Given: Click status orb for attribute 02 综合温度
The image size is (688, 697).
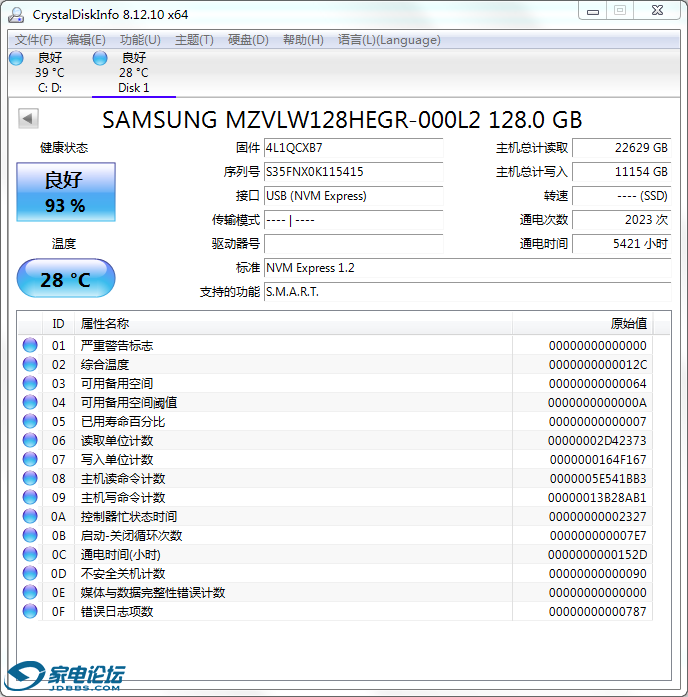Looking at the screenshot, I should pyautogui.click(x=30, y=364).
